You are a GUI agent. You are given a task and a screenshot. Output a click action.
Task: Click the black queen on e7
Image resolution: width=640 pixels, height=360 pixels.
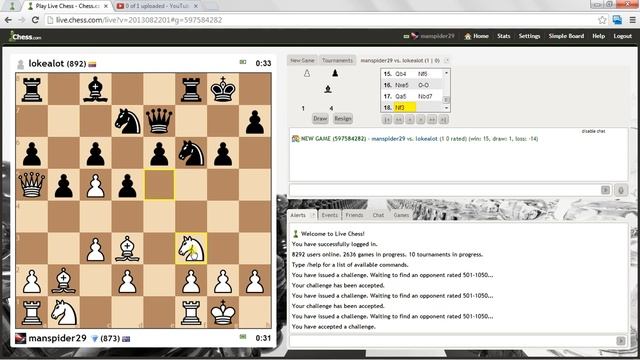tap(159, 121)
